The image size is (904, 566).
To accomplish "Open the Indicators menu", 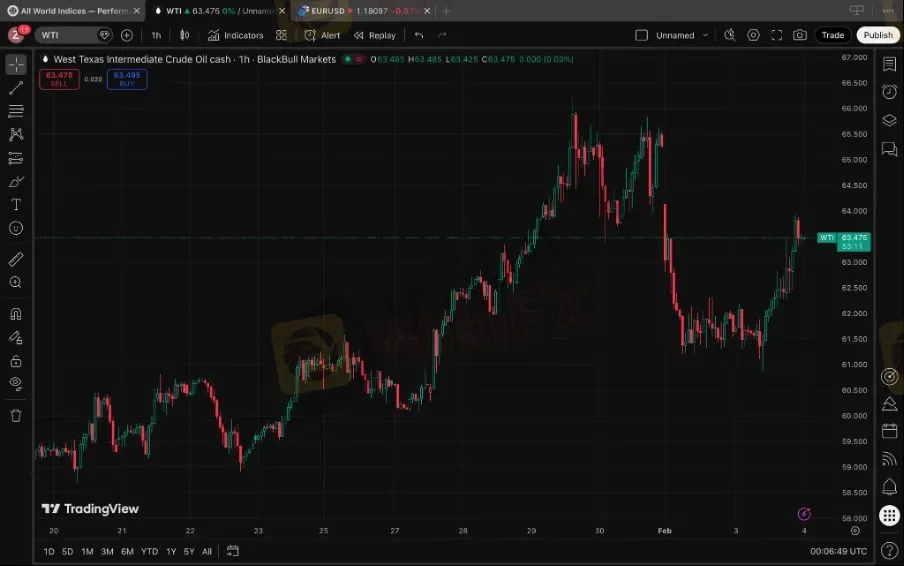I will (x=236, y=35).
